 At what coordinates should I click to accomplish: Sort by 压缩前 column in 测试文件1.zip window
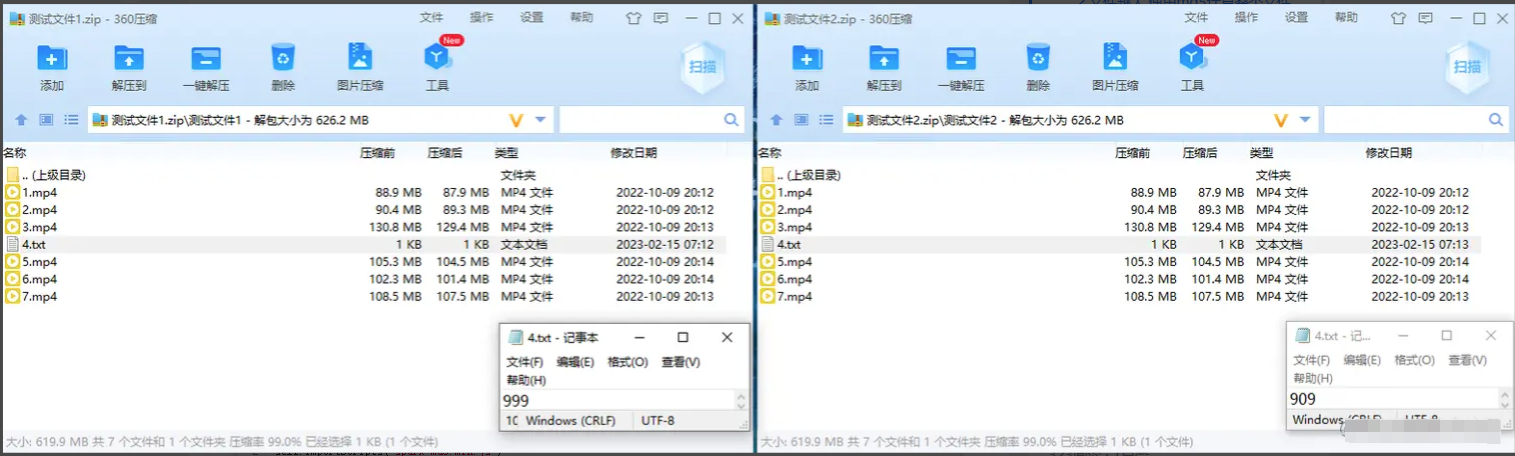tap(377, 153)
